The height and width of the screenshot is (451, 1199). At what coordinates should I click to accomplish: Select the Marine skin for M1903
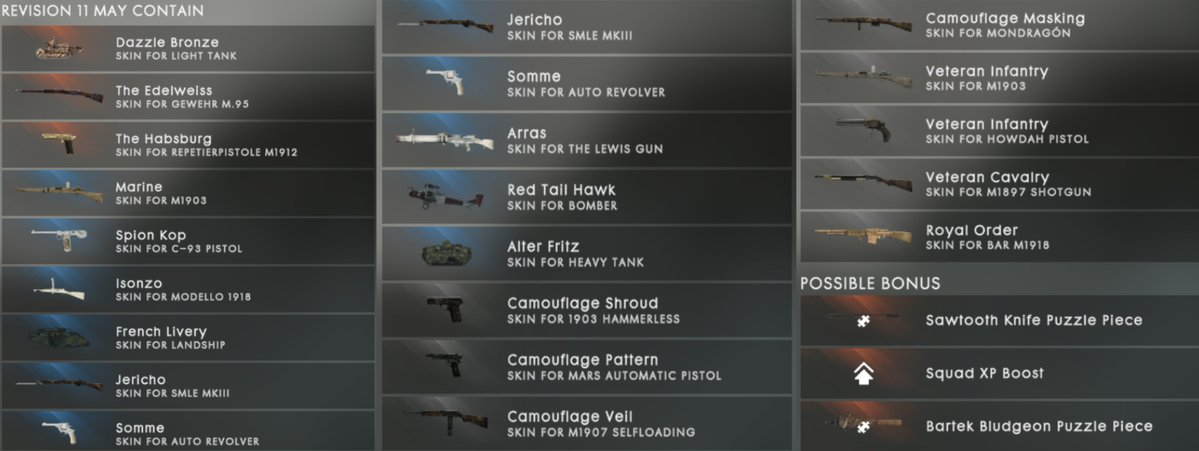(188, 193)
